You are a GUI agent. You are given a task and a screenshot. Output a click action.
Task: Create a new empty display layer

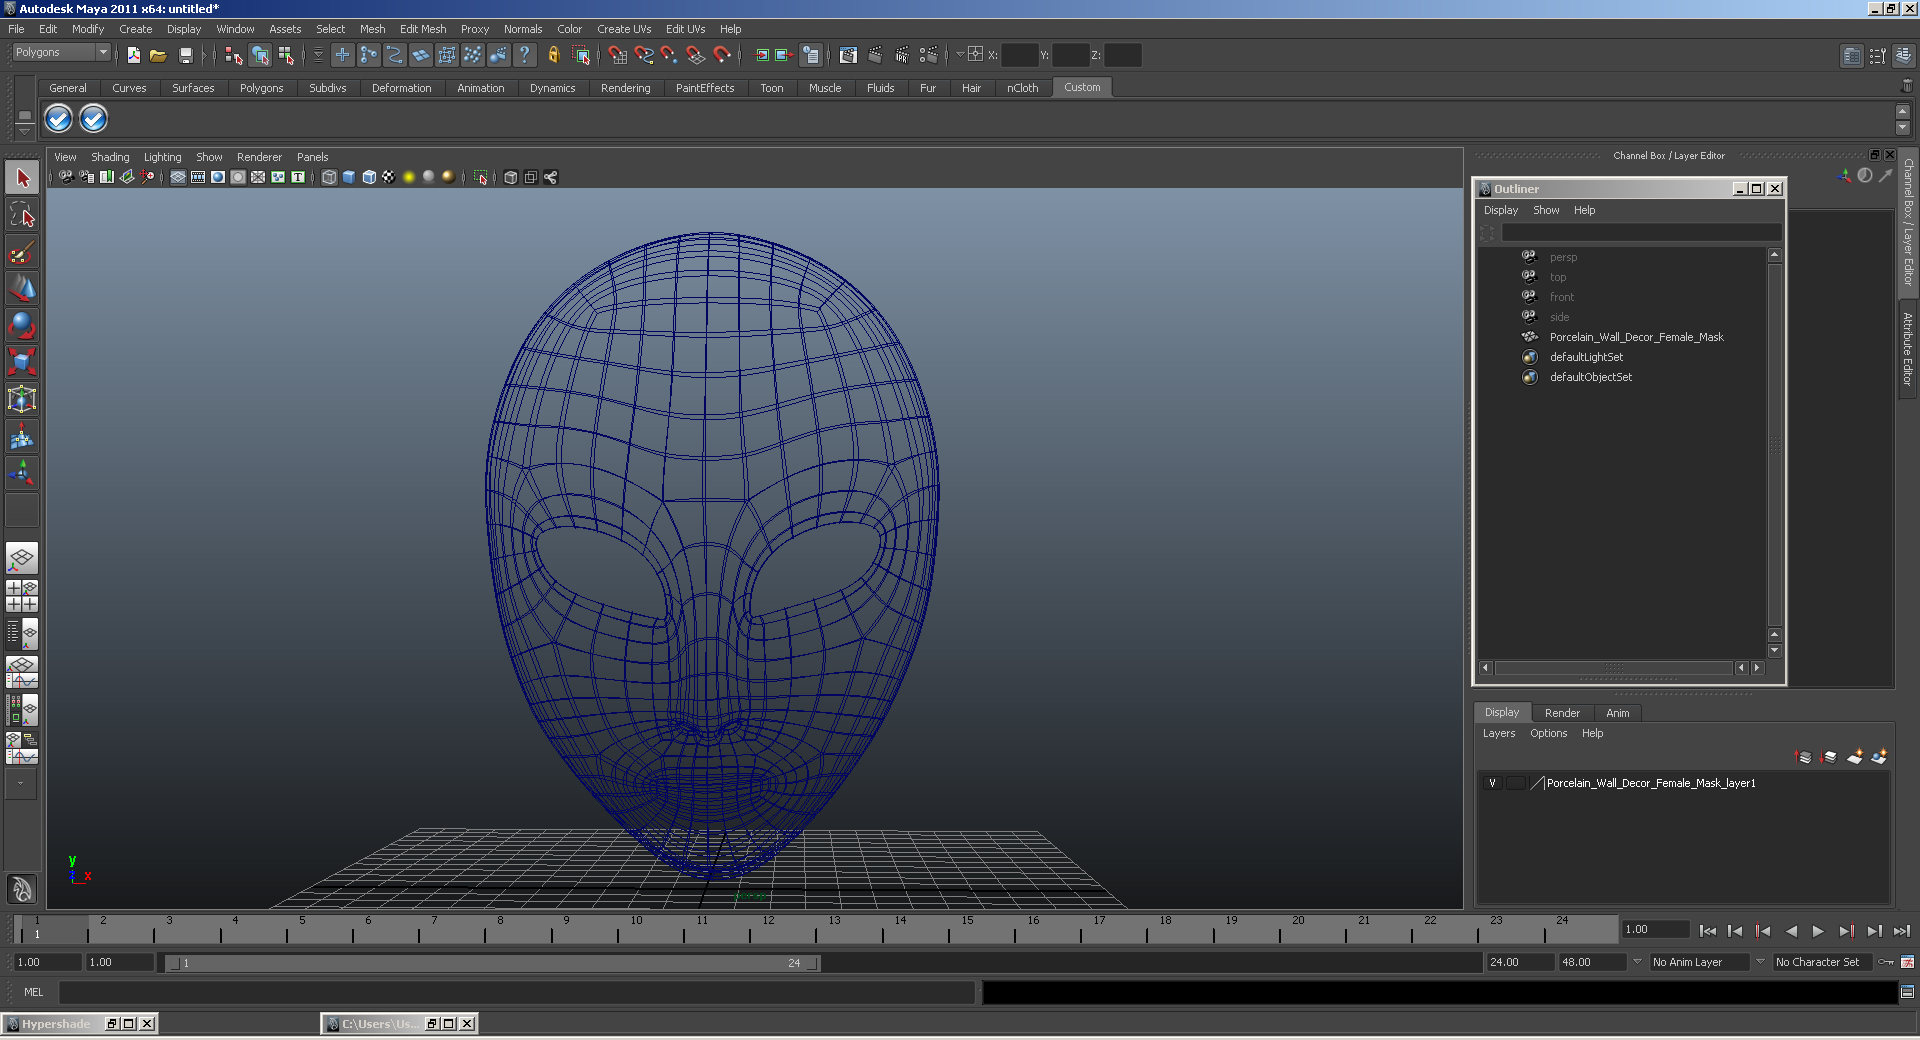pyautogui.click(x=1855, y=757)
